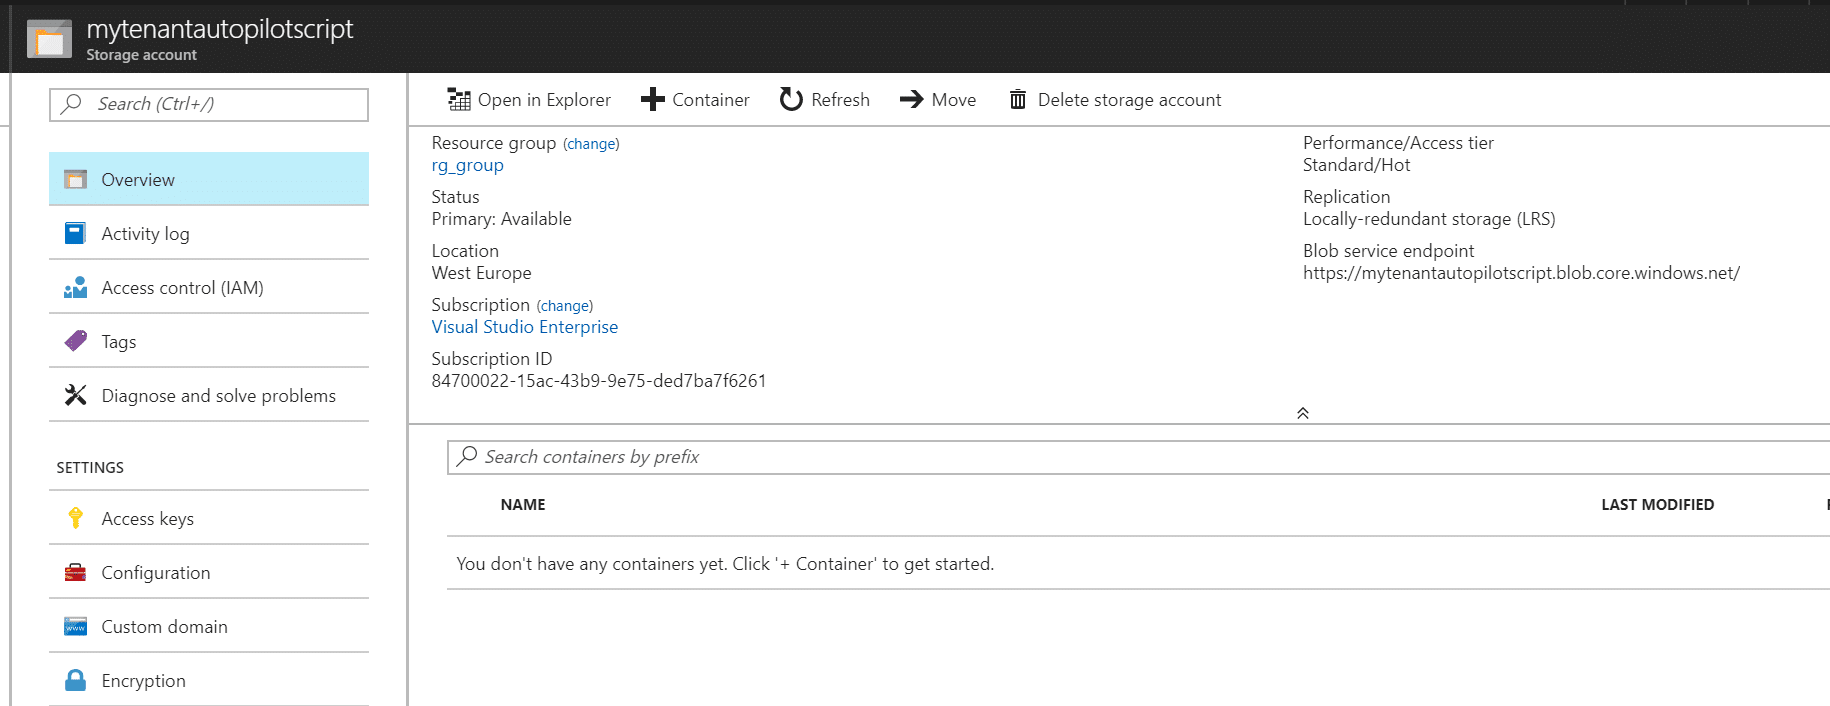
Task: Click the red Configuration toolbox icon
Action: [75, 573]
